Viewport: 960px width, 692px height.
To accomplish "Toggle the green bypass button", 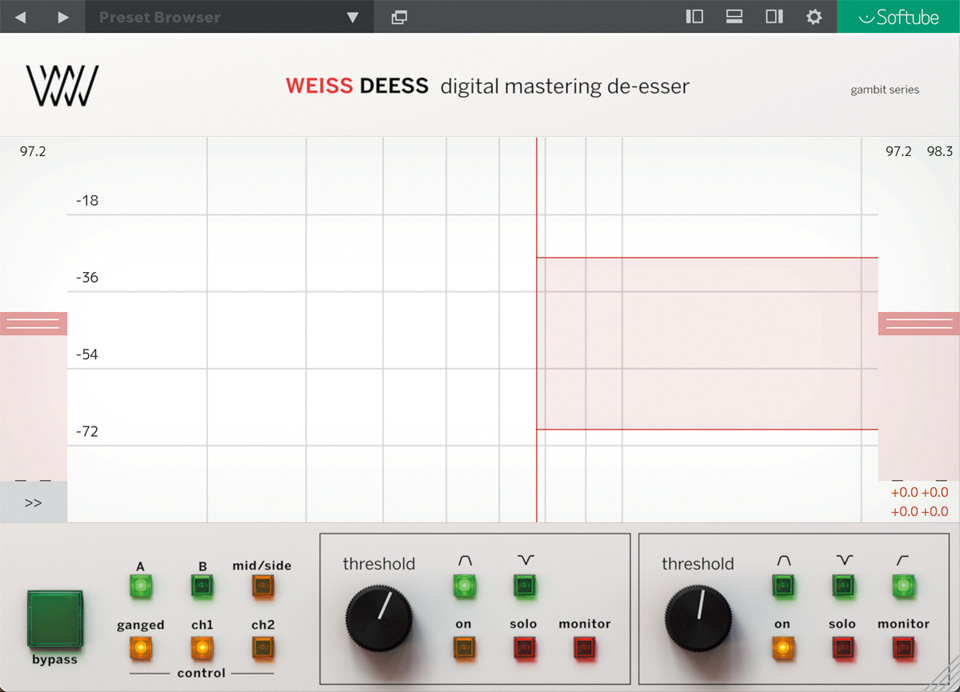I will (x=54, y=619).
